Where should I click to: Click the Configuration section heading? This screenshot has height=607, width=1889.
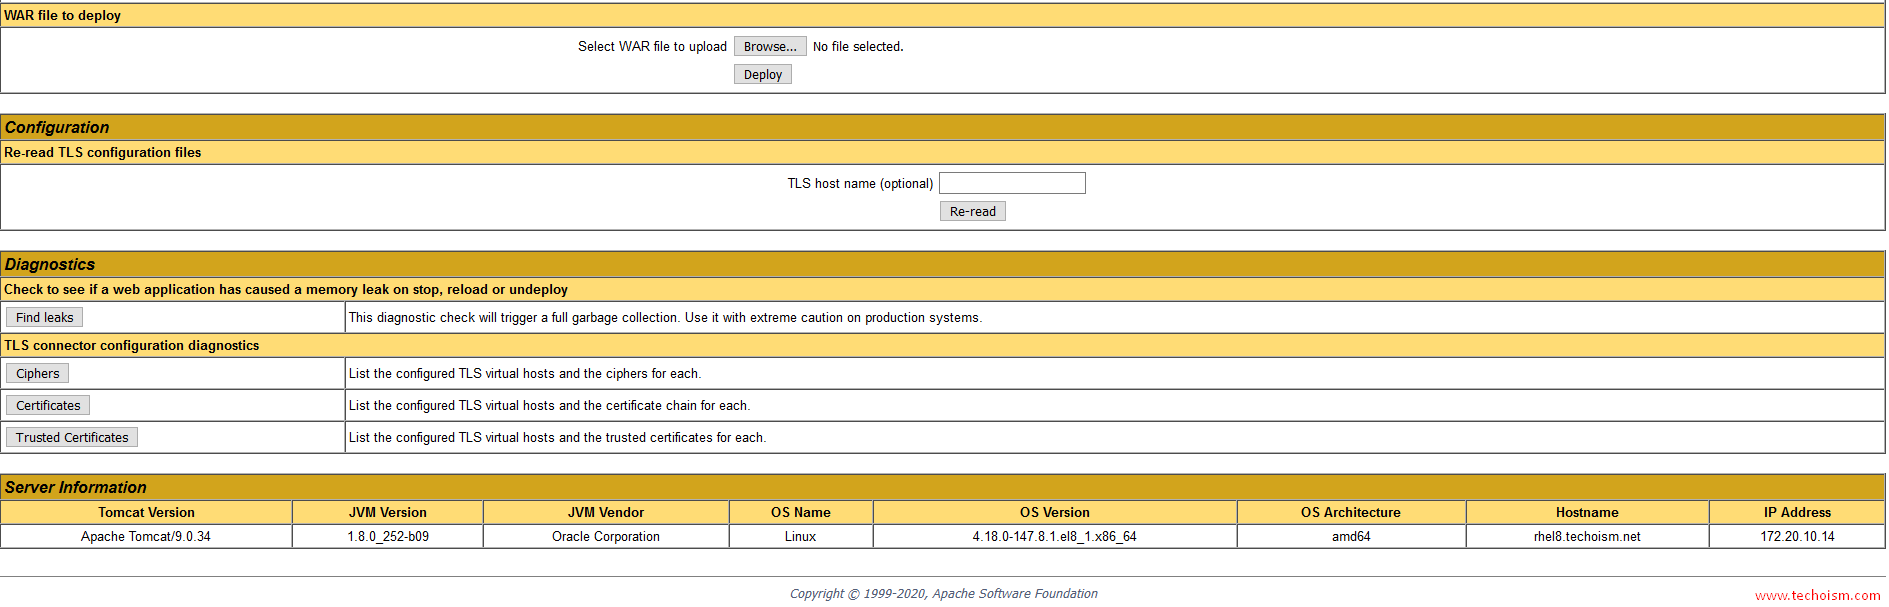pos(57,127)
